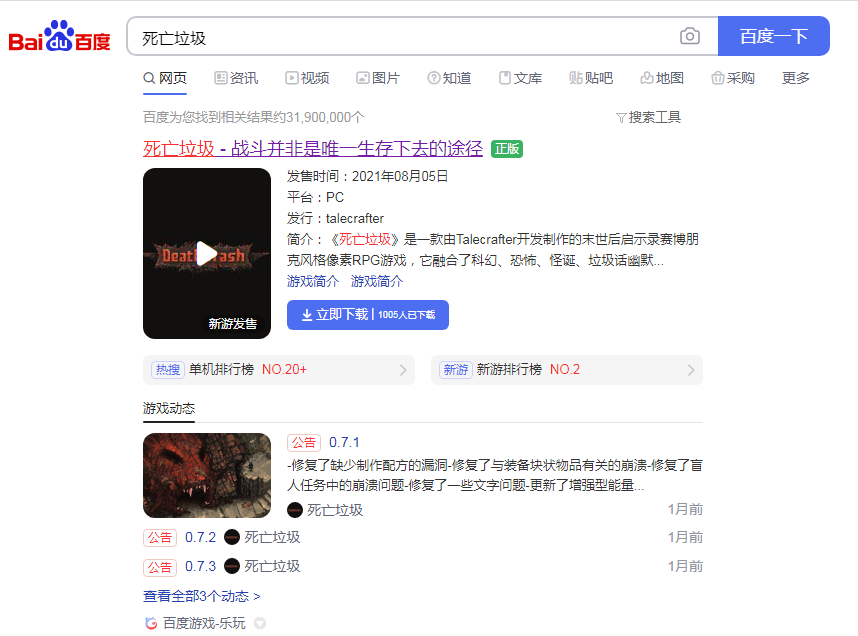The height and width of the screenshot is (636, 858).
Task: Open the 地图 tab
Action: point(662,78)
